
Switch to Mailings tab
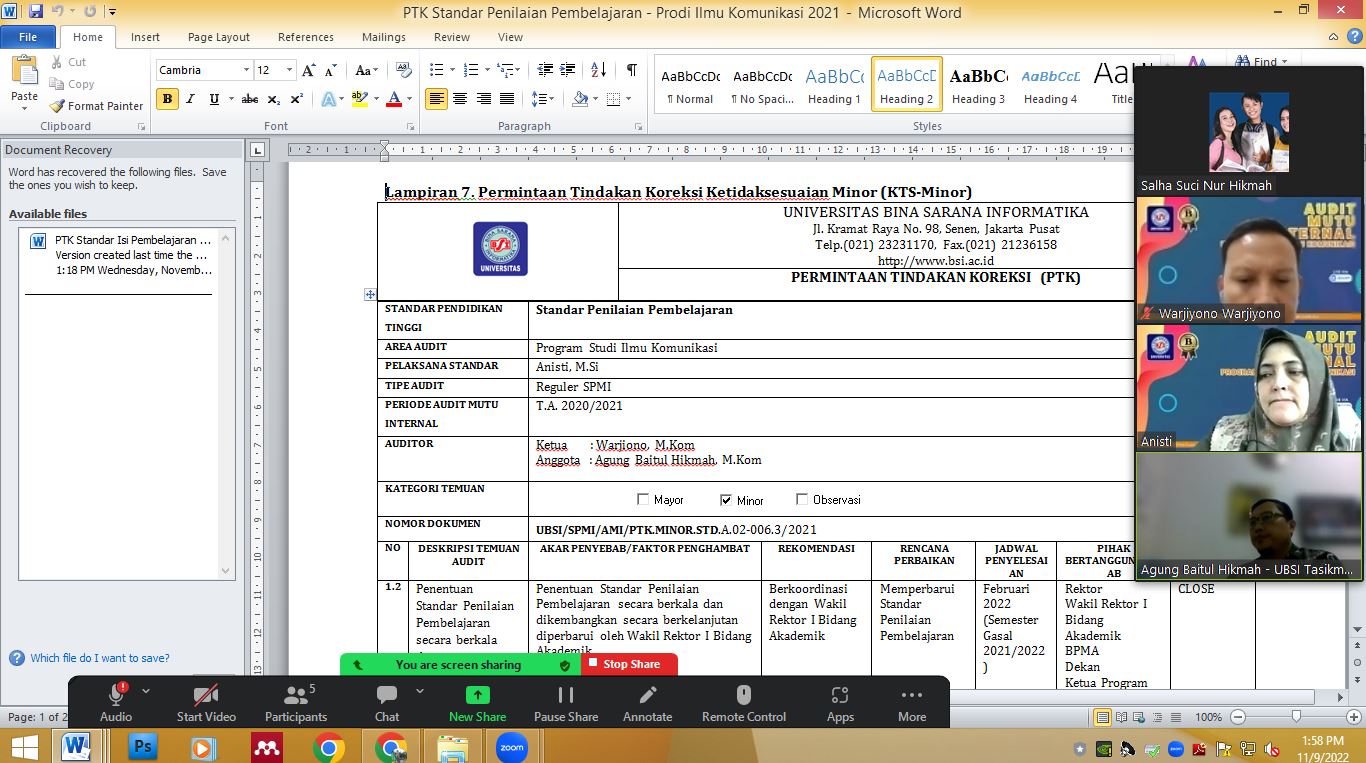pos(384,37)
